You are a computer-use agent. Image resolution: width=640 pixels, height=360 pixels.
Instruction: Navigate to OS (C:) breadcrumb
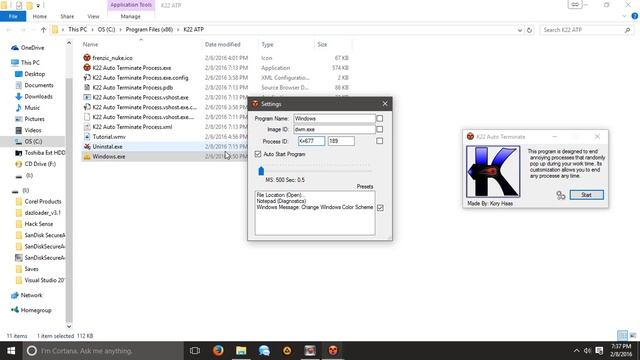click(107, 30)
